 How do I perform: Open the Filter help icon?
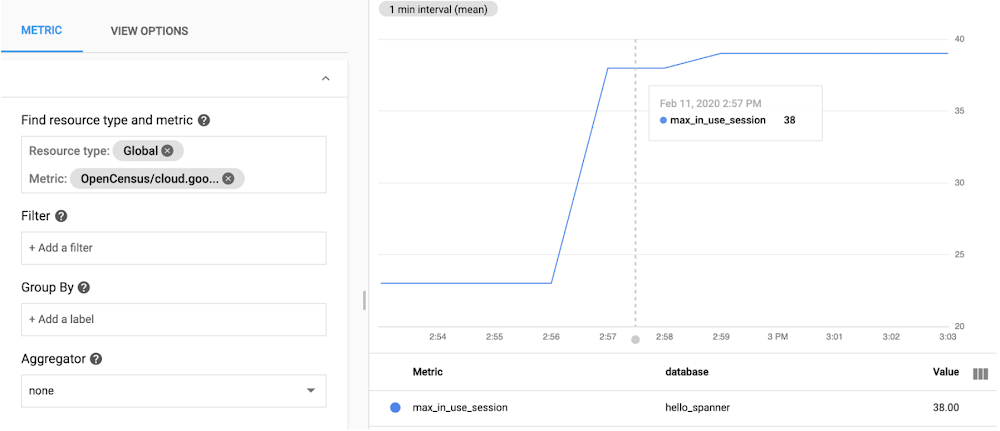[x=61, y=216]
